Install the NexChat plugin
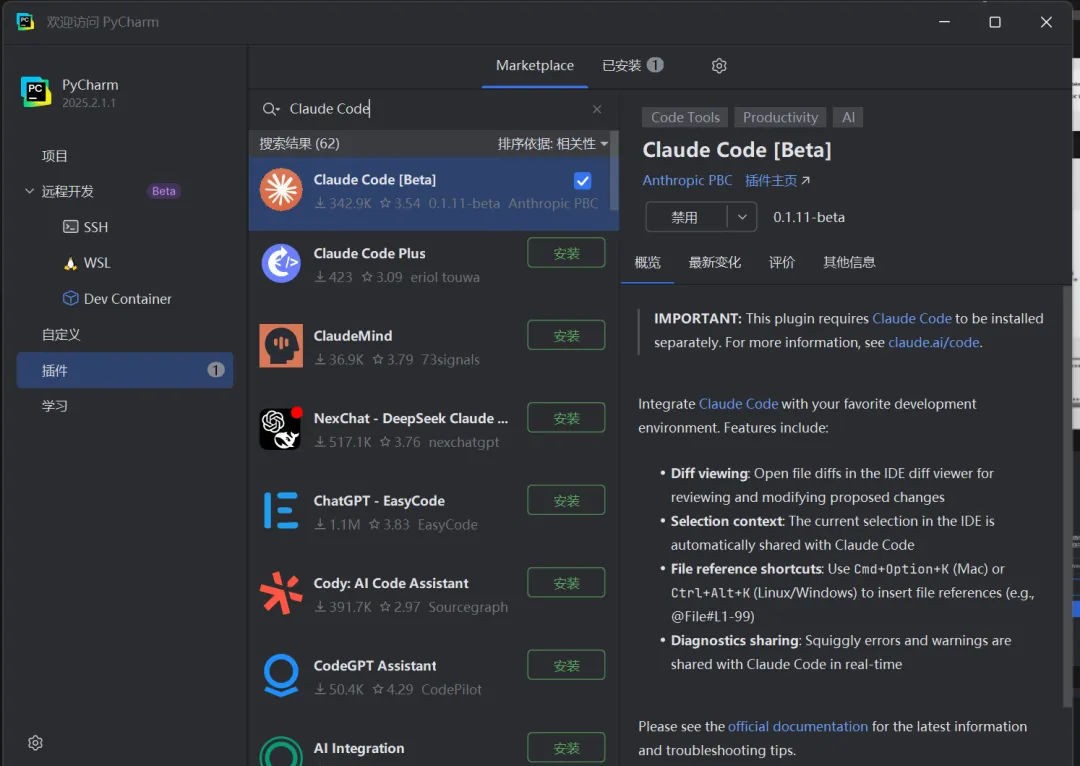1080x766 pixels. [x=566, y=417]
